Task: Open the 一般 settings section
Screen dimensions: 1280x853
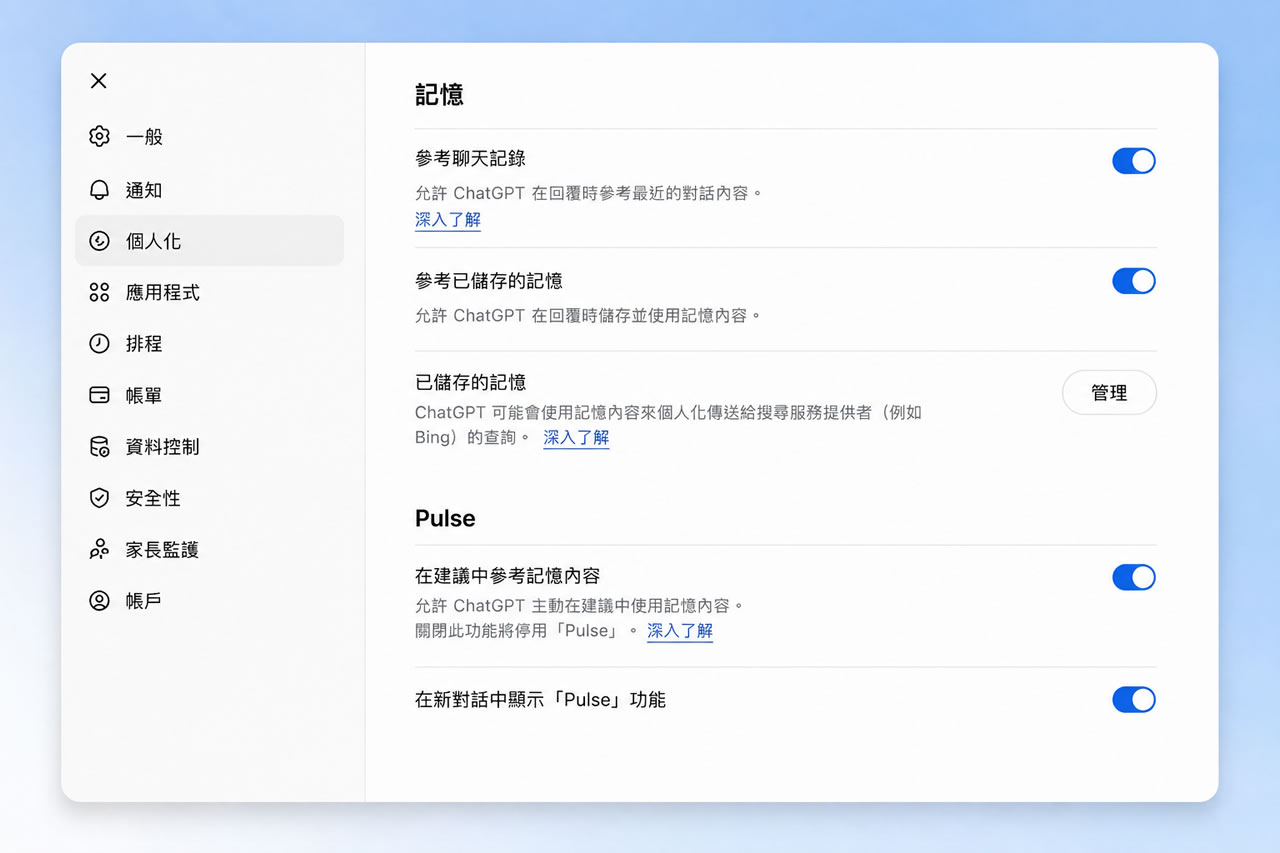Action: pyautogui.click(x=209, y=137)
